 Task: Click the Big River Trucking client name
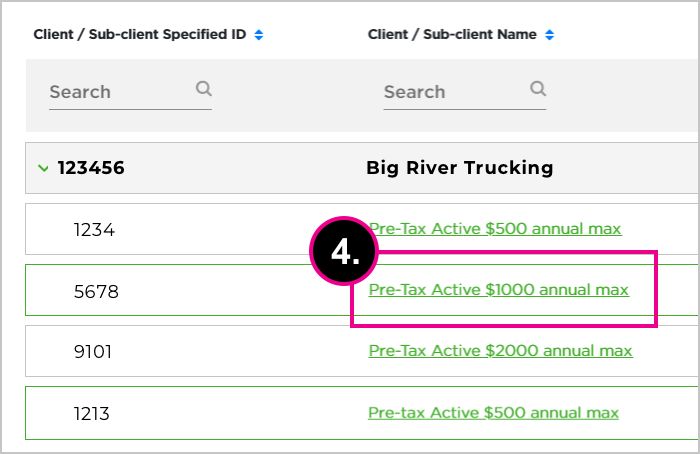[x=459, y=168]
